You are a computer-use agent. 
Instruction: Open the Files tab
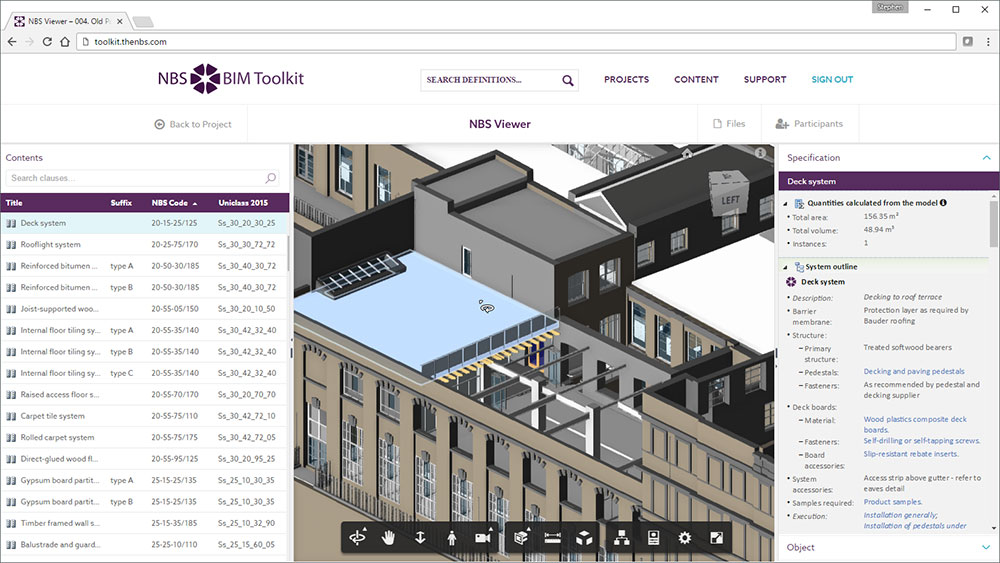tap(728, 124)
